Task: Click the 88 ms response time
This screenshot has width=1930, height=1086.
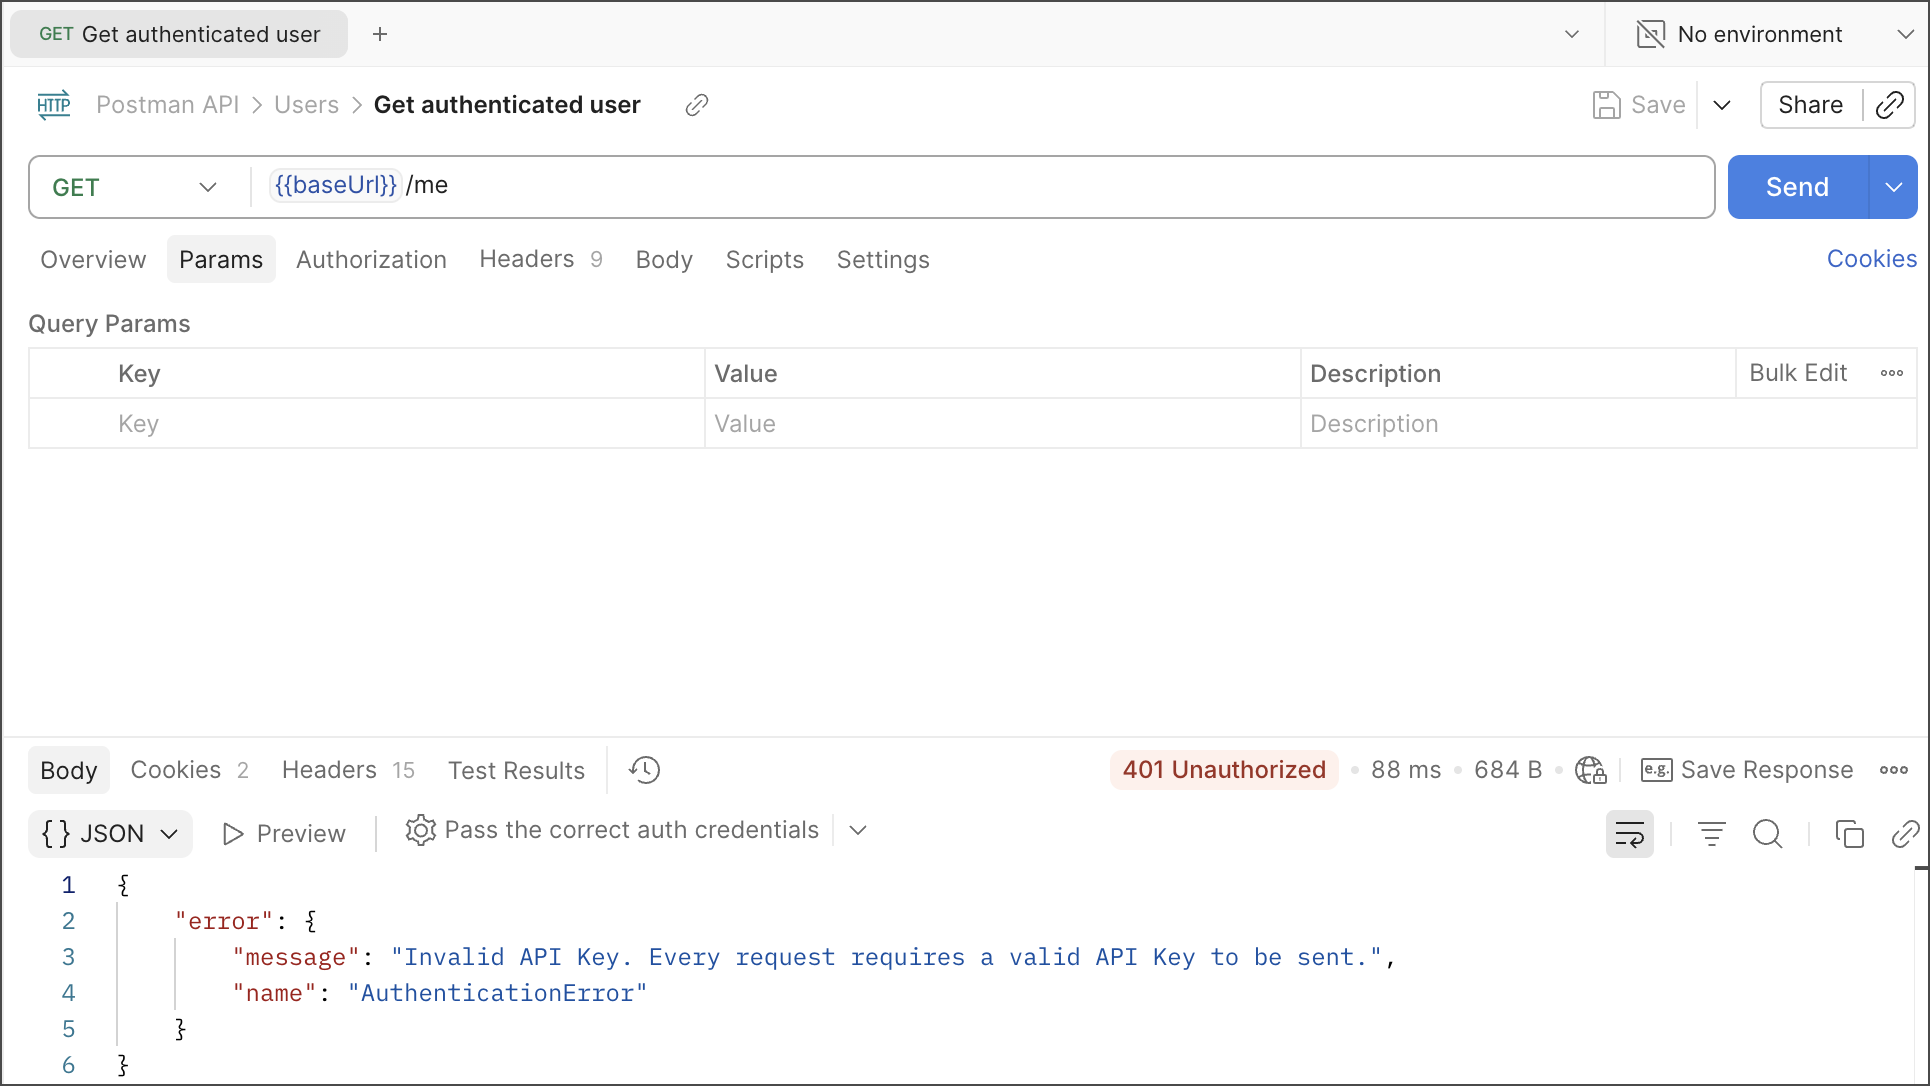Action: (x=1406, y=770)
